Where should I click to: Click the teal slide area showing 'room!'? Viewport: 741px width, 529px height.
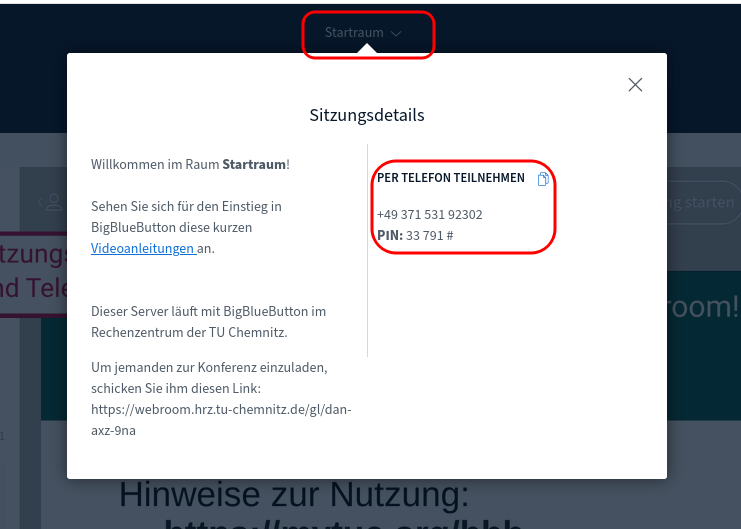pyautogui.click(x=700, y=306)
